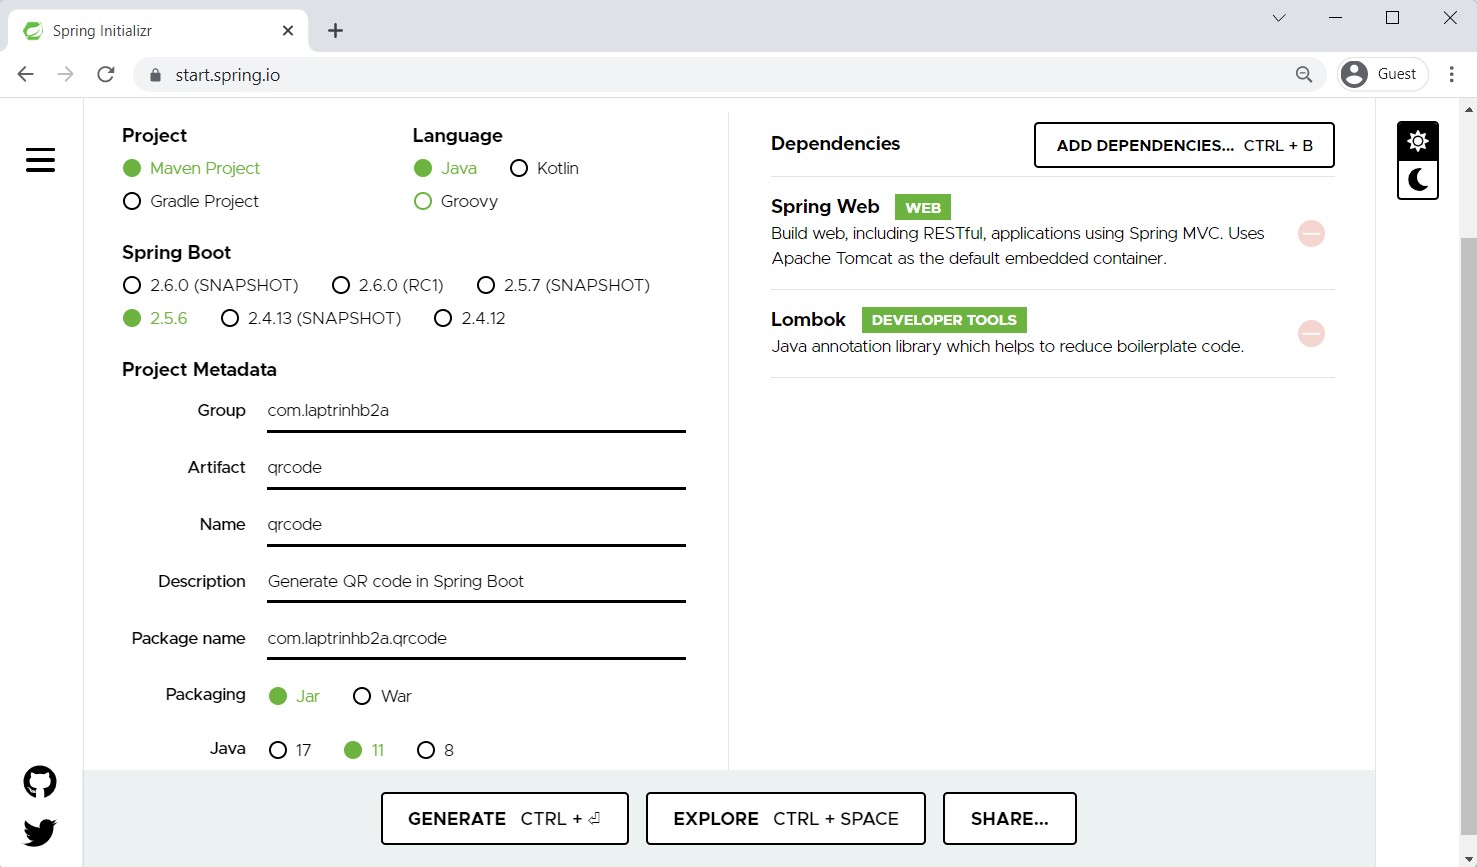Viewport: 1477px width, 867px height.
Task: Click the Lombok dependency title
Action: coord(808,319)
